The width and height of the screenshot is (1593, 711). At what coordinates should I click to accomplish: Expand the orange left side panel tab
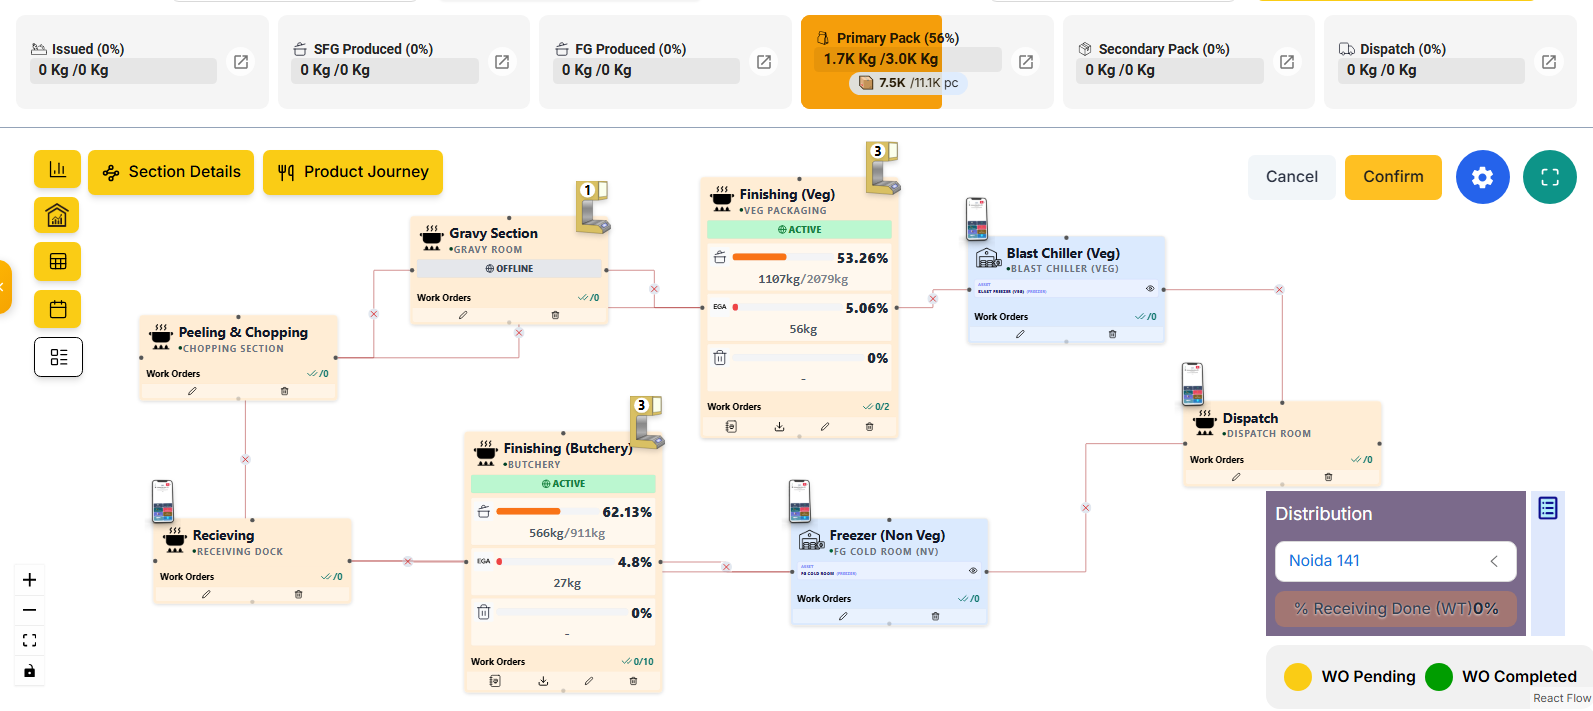pyautogui.click(x=4, y=287)
